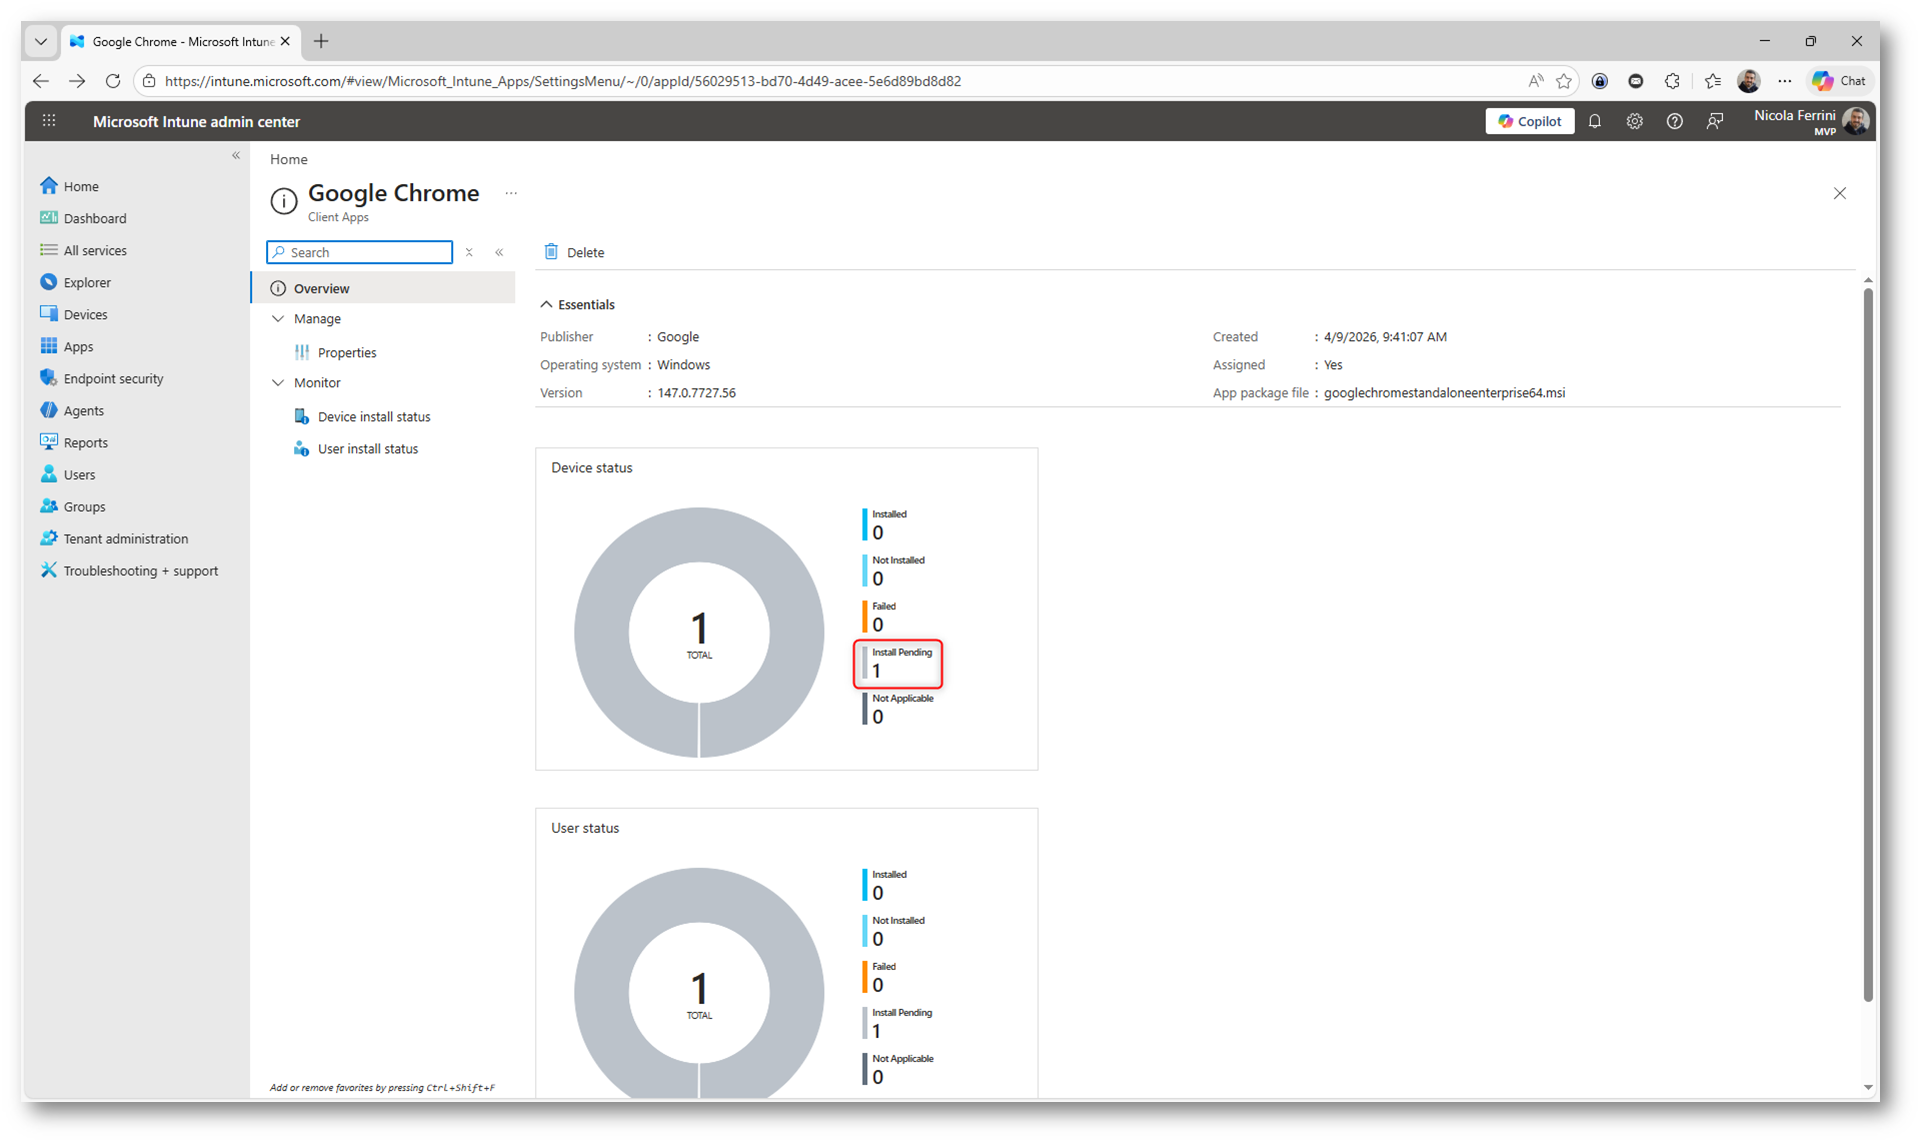The width and height of the screenshot is (1922, 1144).
Task: Open Endpoint security in sidebar
Action: point(113,378)
